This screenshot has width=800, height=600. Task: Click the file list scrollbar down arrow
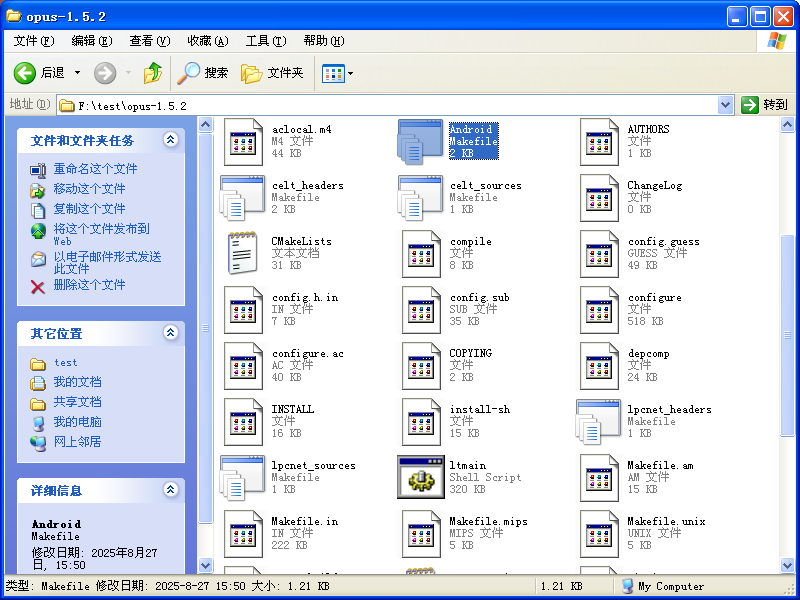pos(788,565)
